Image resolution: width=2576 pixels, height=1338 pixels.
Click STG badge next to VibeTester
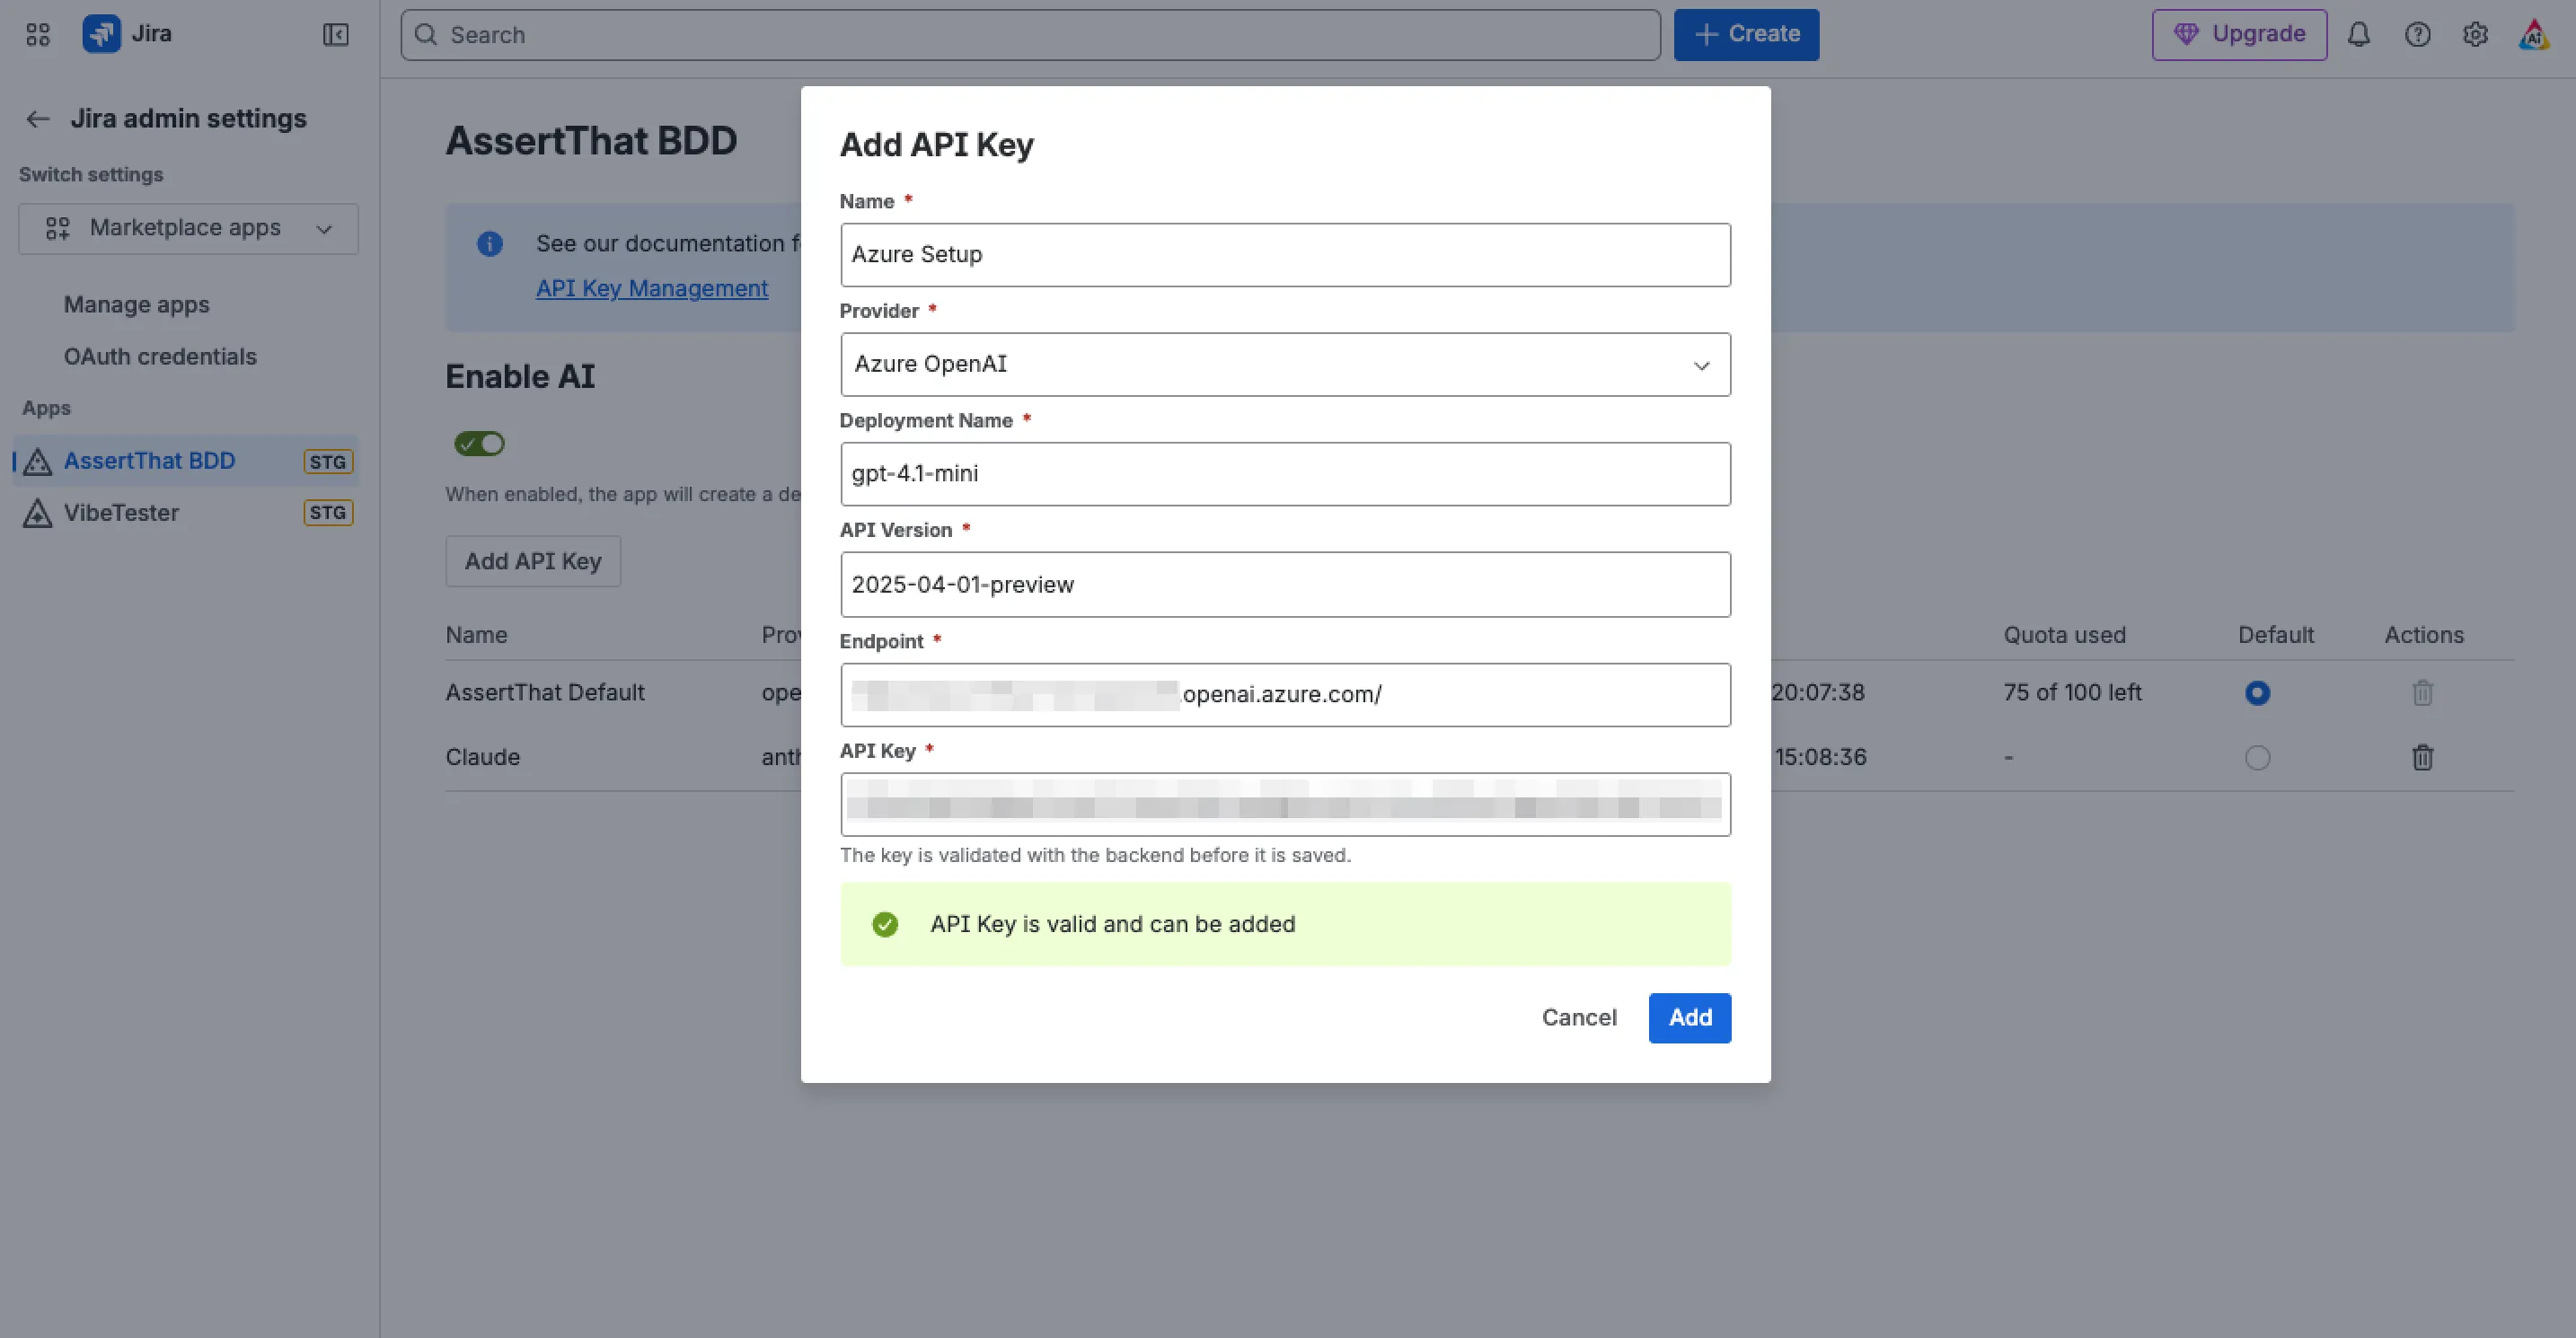328,513
